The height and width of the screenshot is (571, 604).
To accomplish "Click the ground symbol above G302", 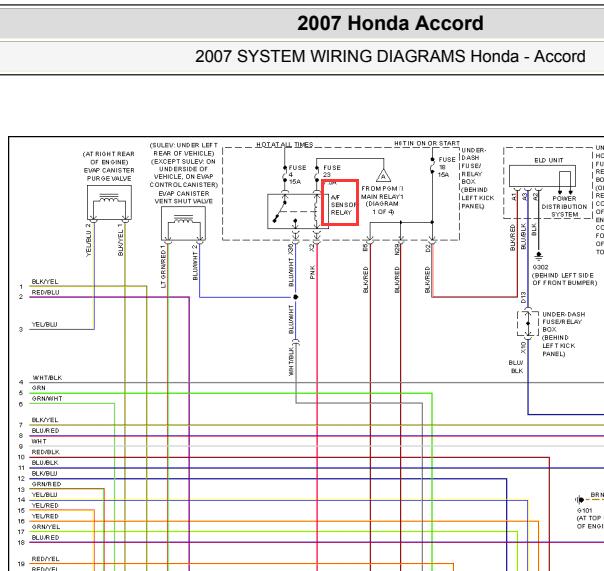I will tap(539, 255).
